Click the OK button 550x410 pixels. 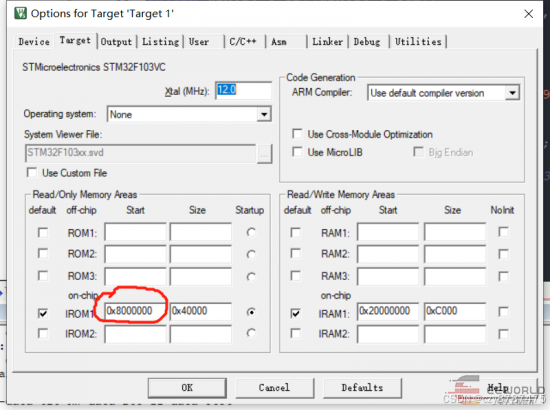[x=187, y=388]
